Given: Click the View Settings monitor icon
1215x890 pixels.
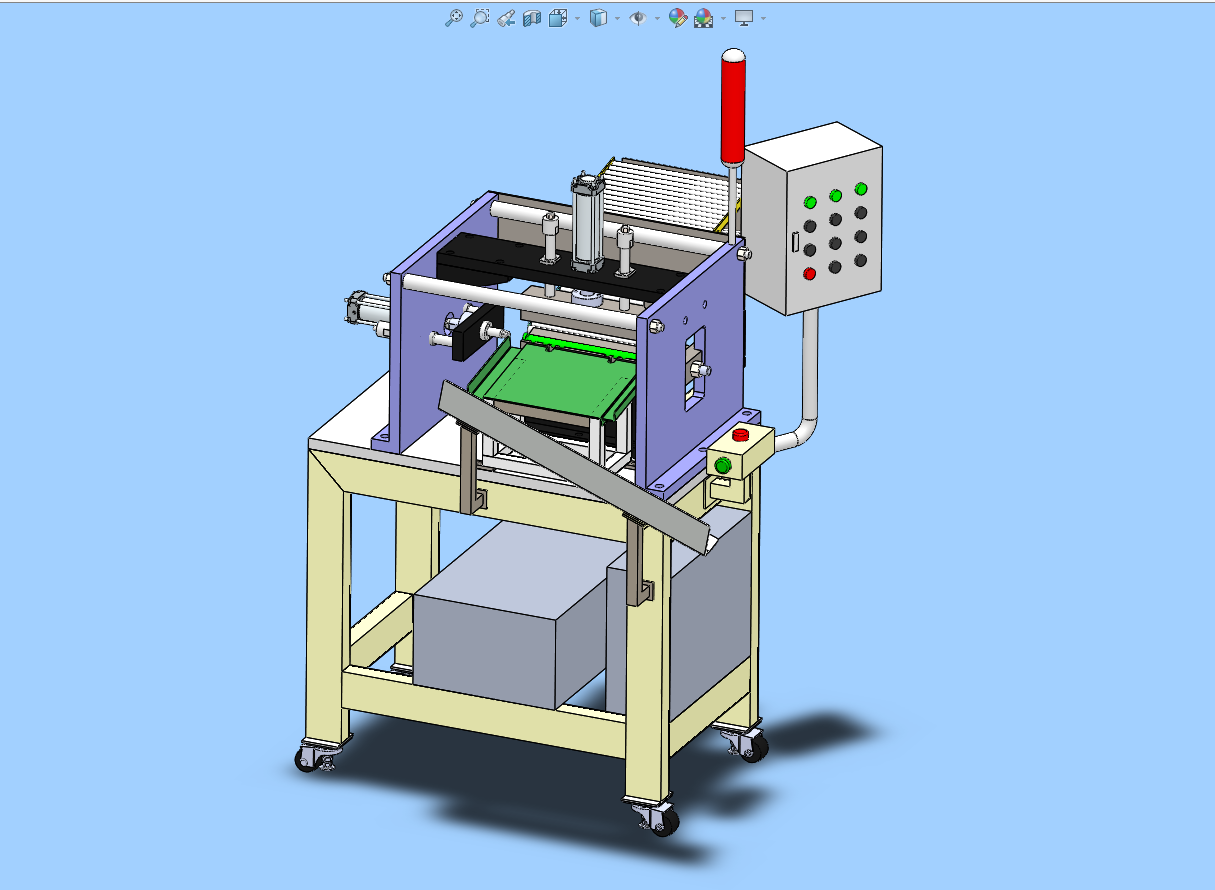Looking at the screenshot, I should coord(744,17).
